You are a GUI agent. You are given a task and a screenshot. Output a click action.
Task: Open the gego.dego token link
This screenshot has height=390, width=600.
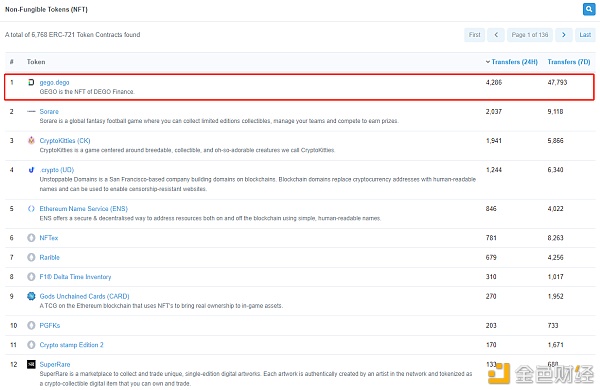pyautogui.click(x=54, y=82)
